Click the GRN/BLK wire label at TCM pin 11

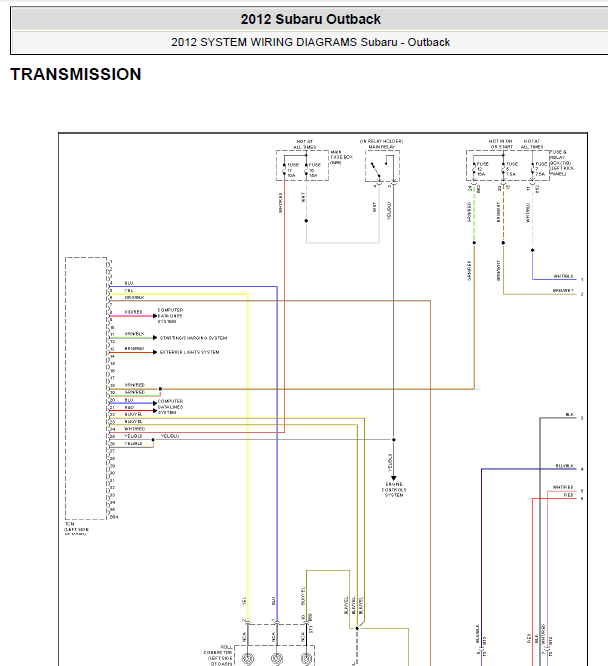click(x=134, y=334)
